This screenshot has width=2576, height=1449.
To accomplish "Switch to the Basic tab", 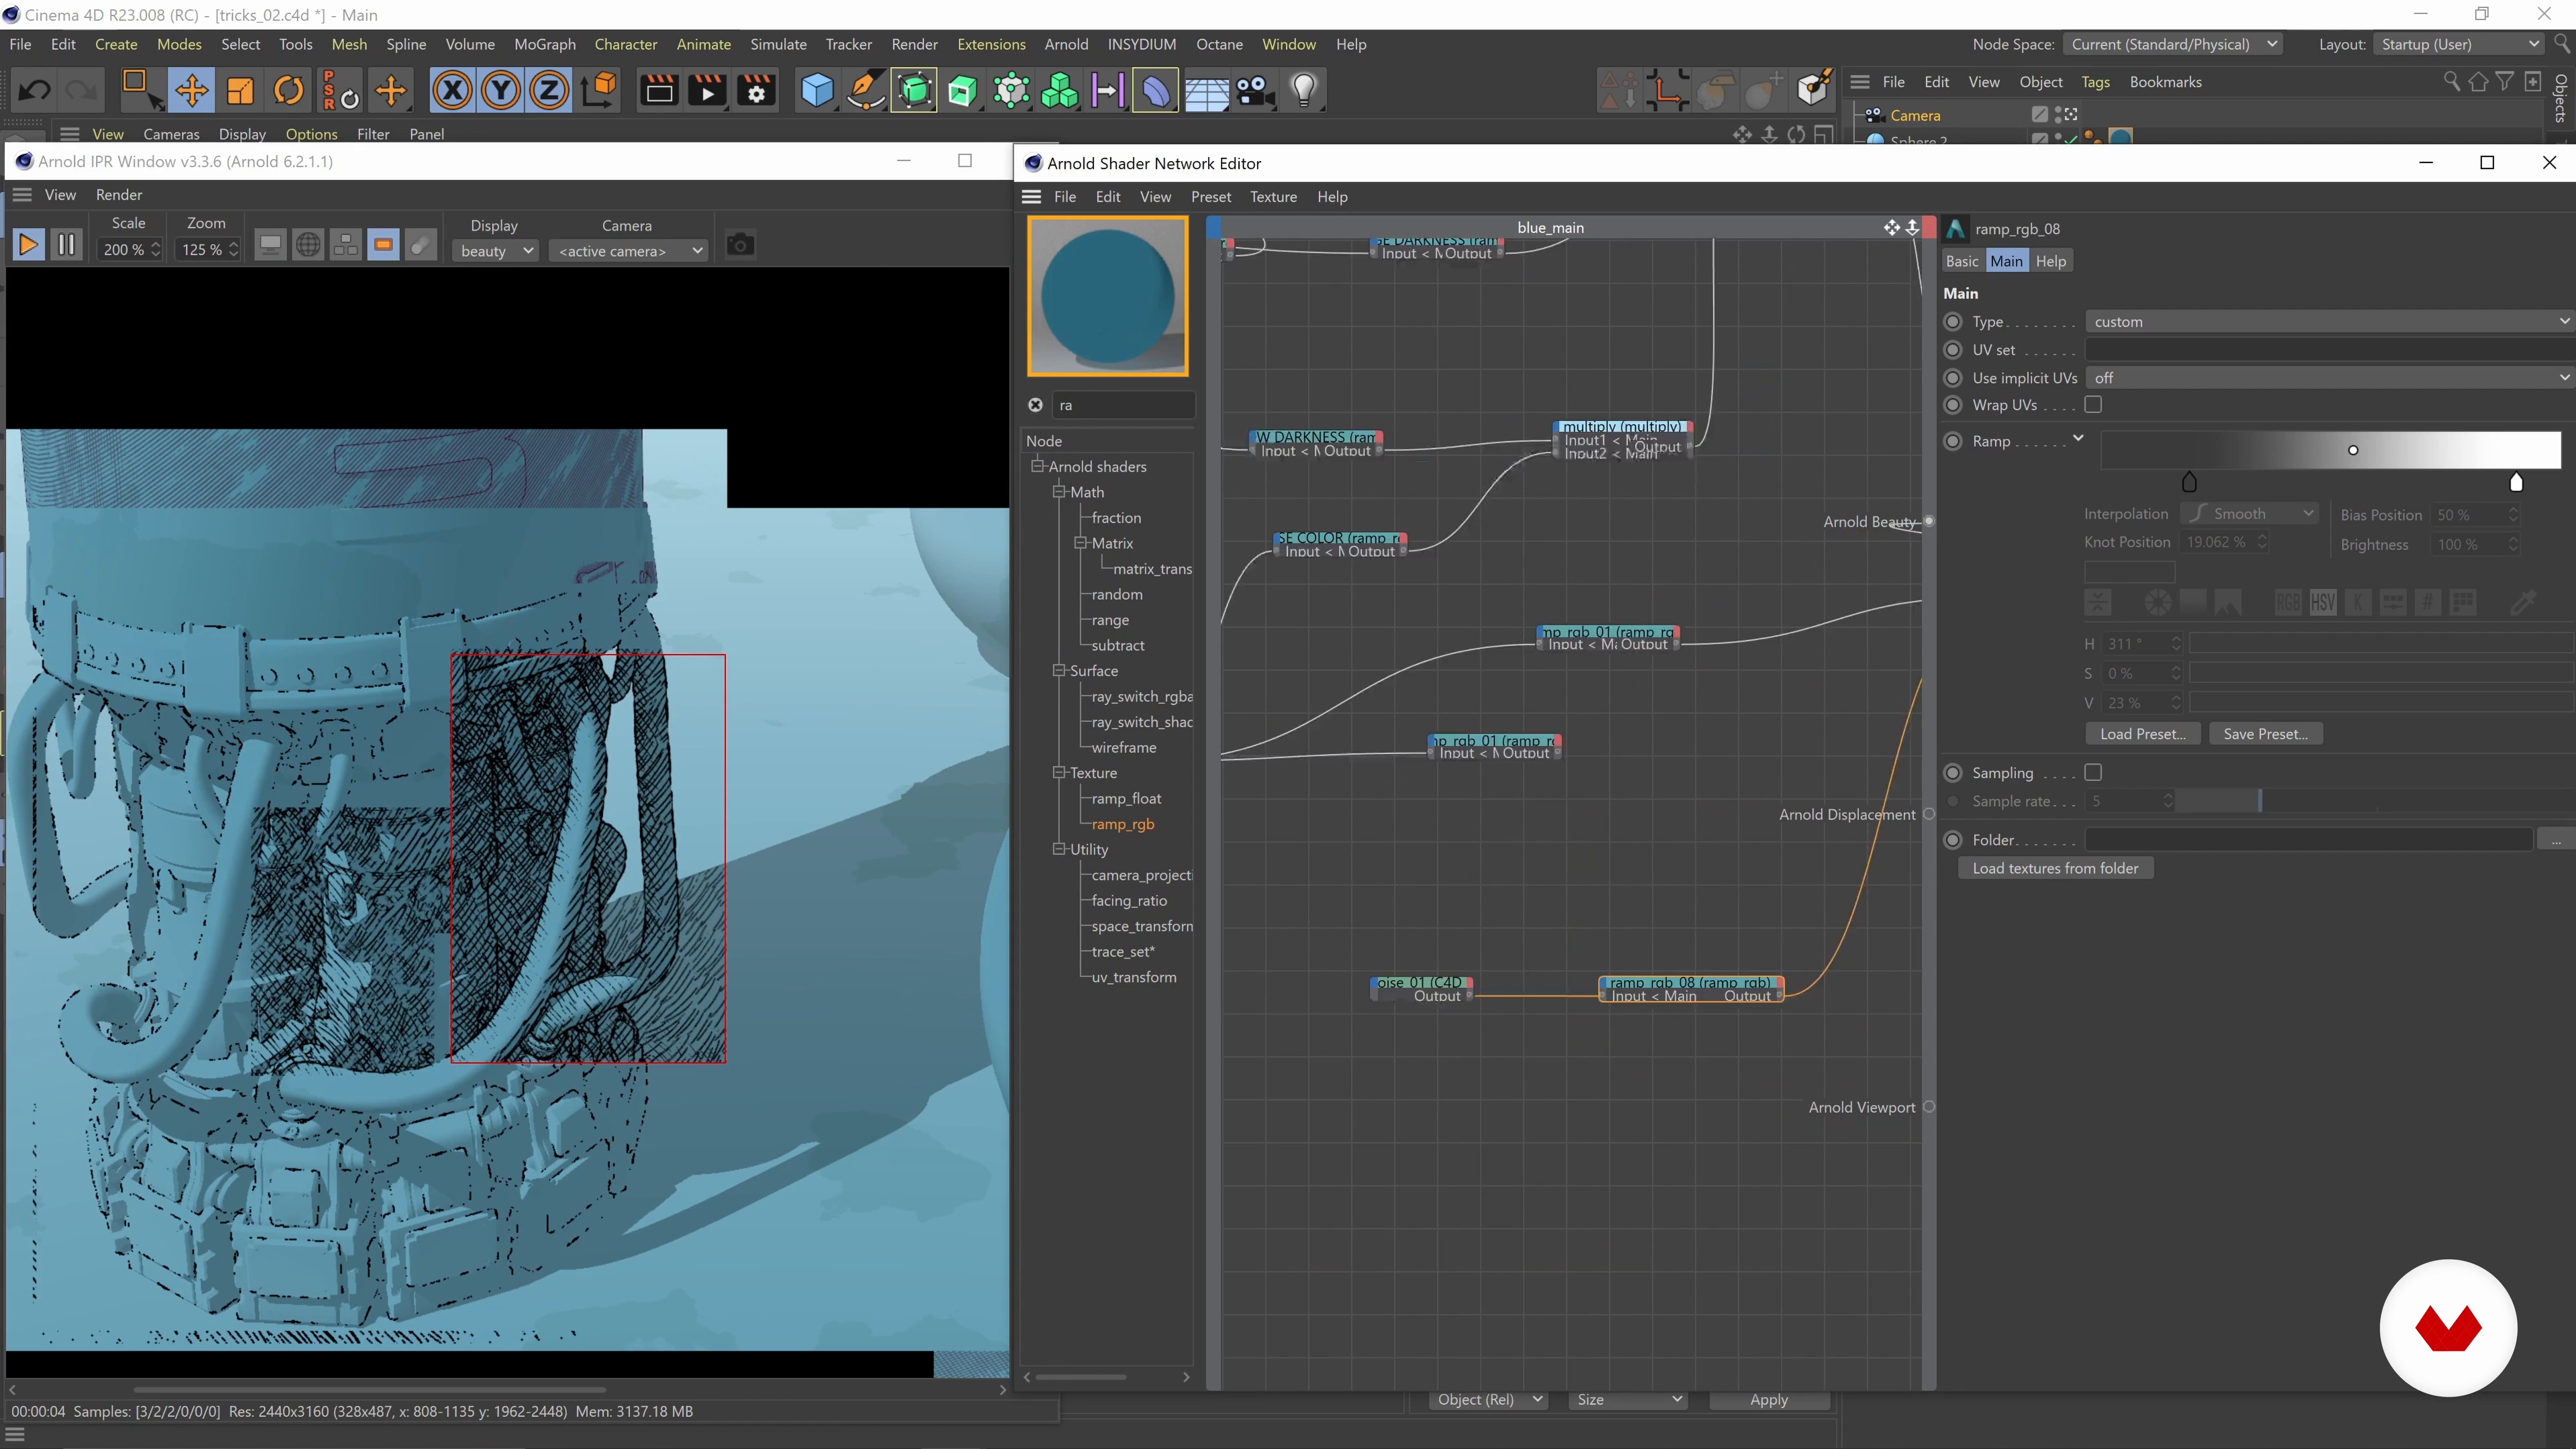I will (1962, 261).
